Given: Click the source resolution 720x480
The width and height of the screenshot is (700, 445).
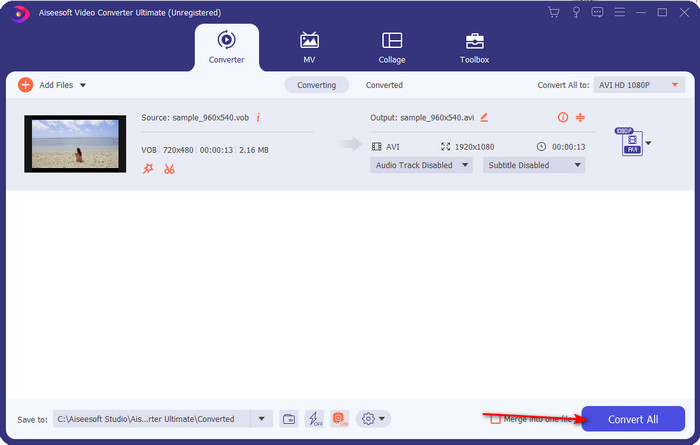Looking at the screenshot, I should [x=178, y=150].
